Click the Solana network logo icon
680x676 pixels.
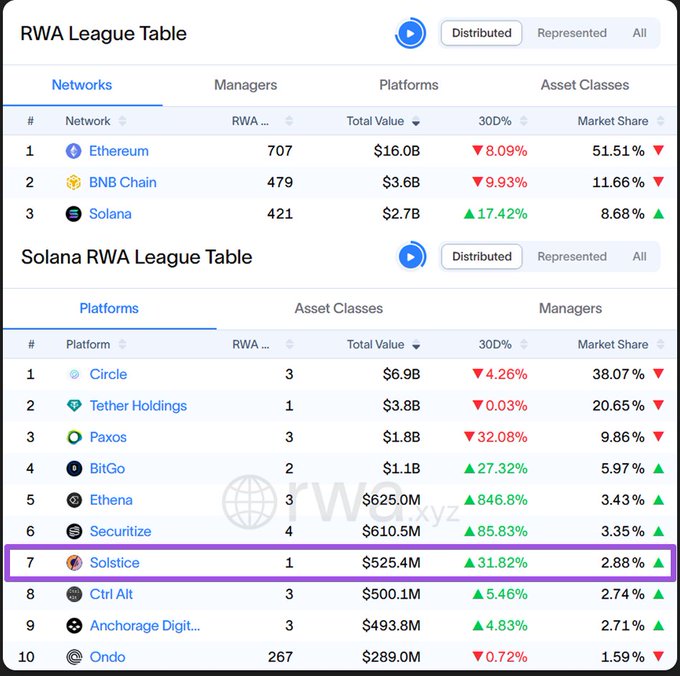click(73, 214)
